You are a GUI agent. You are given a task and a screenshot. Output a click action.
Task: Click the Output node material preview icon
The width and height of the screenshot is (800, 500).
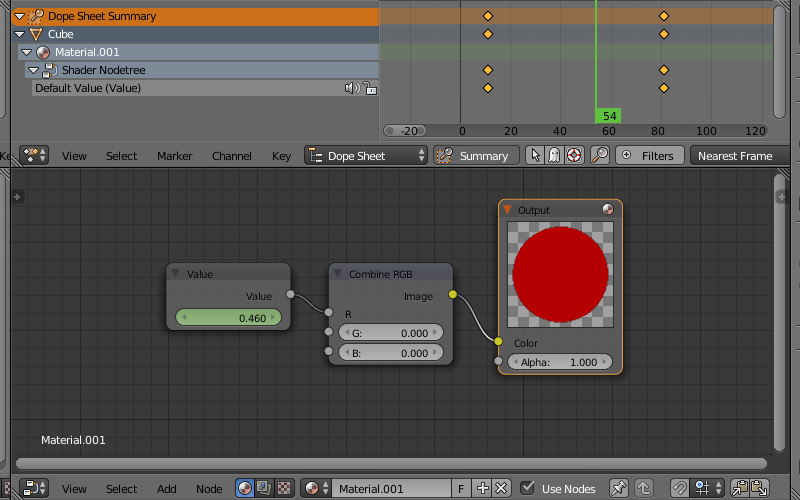click(607, 209)
